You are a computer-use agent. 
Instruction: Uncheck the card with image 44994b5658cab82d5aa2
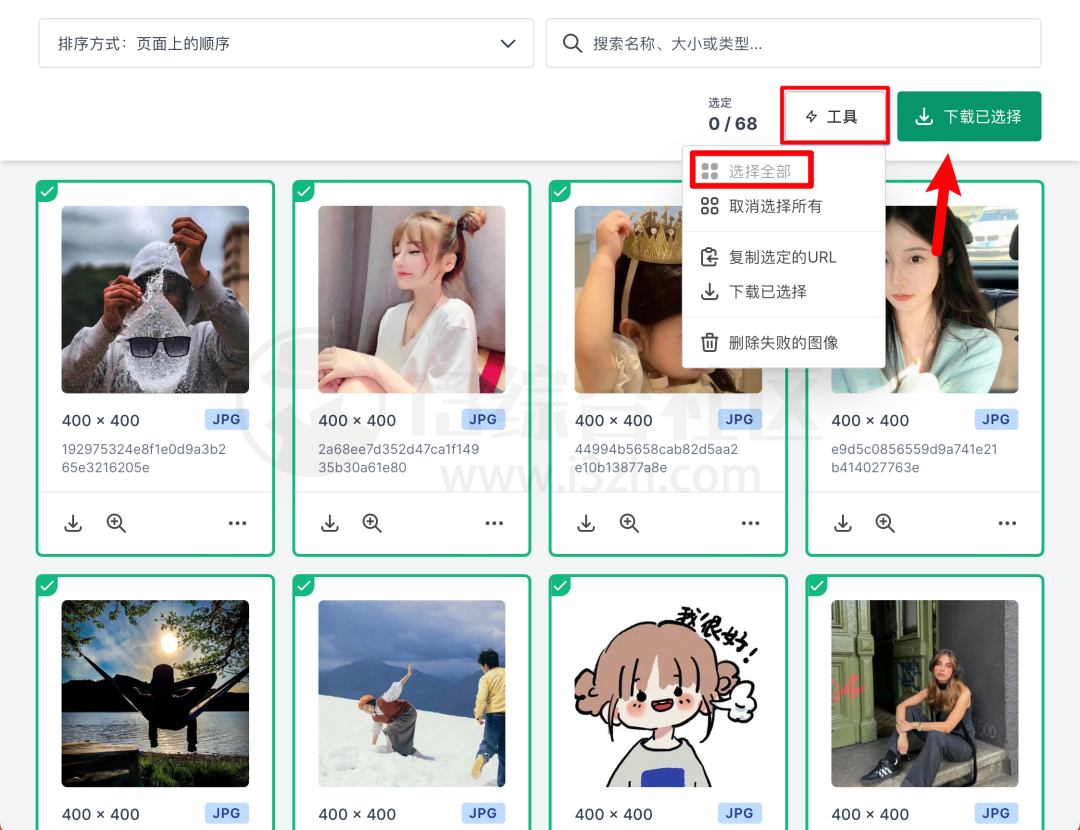point(560,191)
